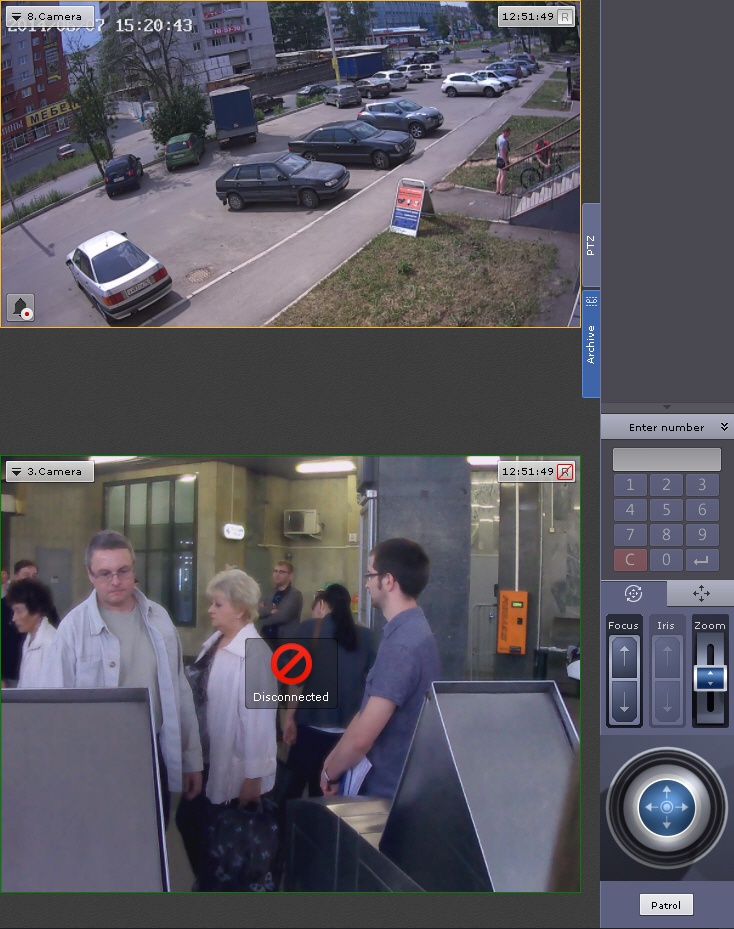Image resolution: width=734 pixels, height=929 pixels.
Task: Collapse the Enter number panel
Action: (x=724, y=427)
